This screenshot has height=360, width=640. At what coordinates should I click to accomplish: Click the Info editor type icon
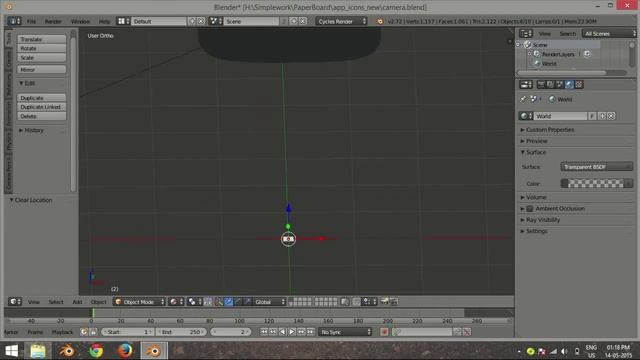coord(14,21)
